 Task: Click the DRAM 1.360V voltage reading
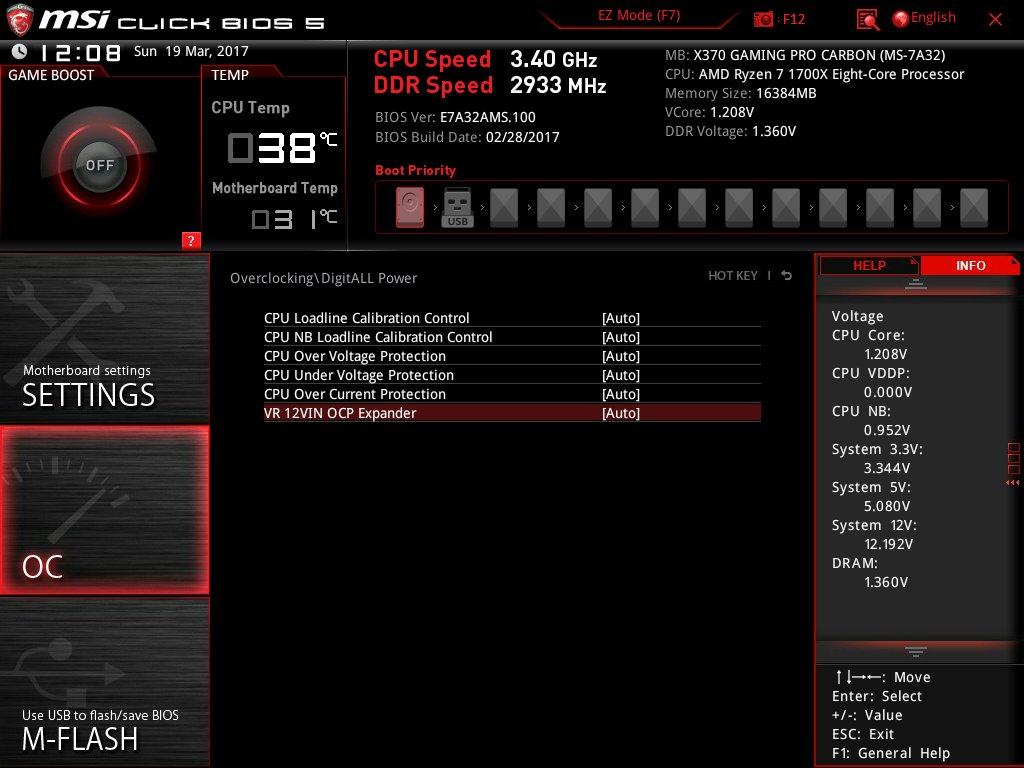point(886,582)
